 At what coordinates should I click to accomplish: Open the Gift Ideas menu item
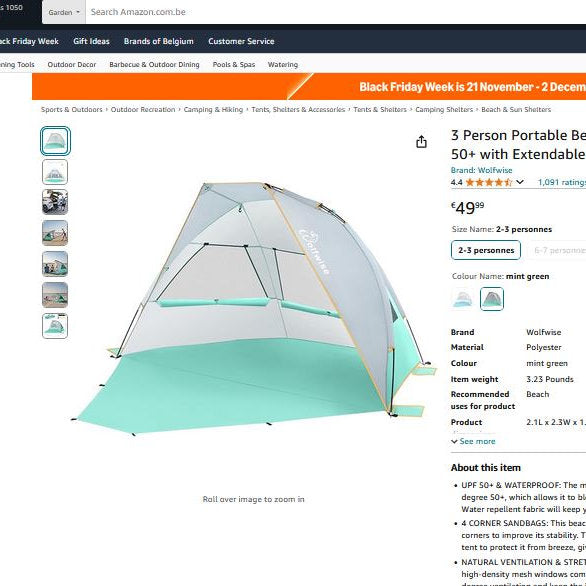pos(92,41)
